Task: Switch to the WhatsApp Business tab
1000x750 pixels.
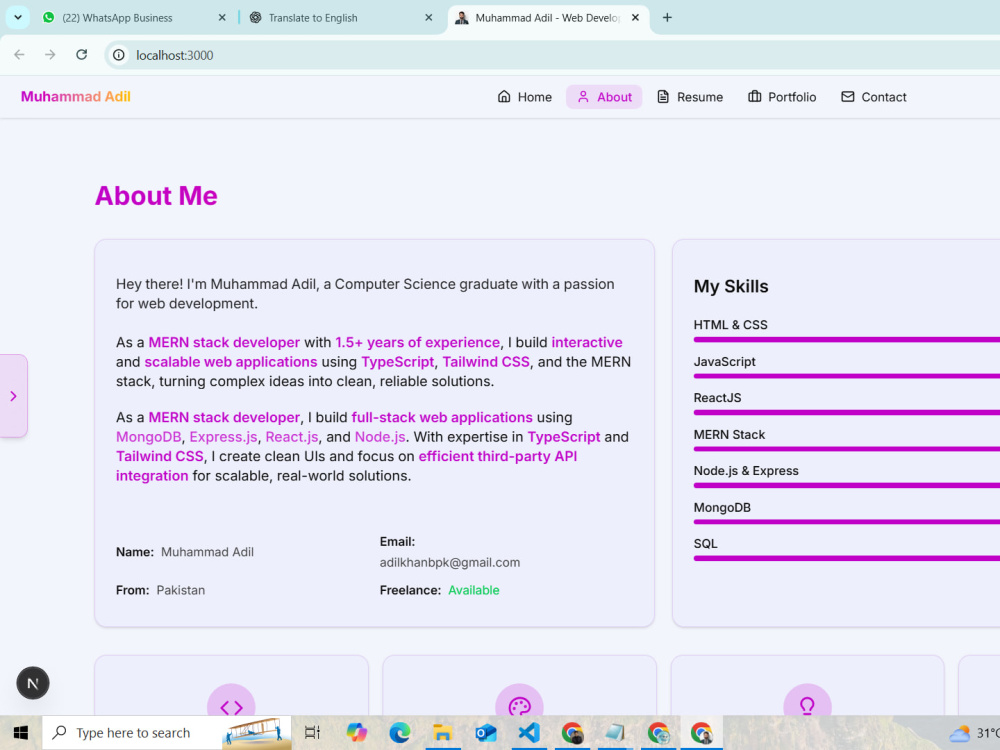Action: coord(134,18)
